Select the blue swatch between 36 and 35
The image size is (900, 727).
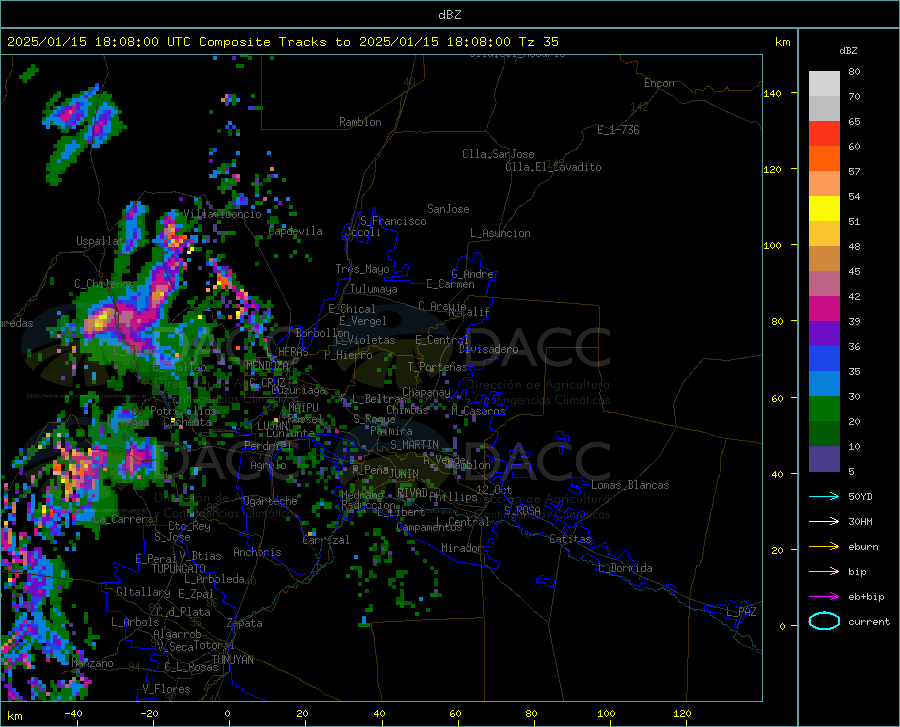tap(824, 359)
